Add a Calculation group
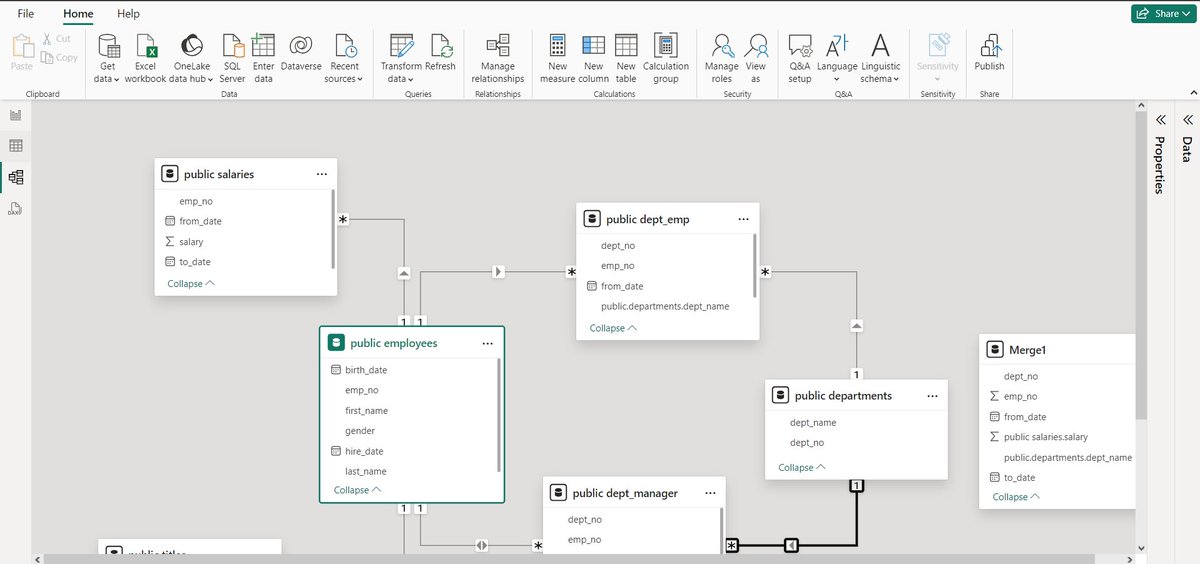Screen dimensions: 1200x564 click(x=666, y=58)
